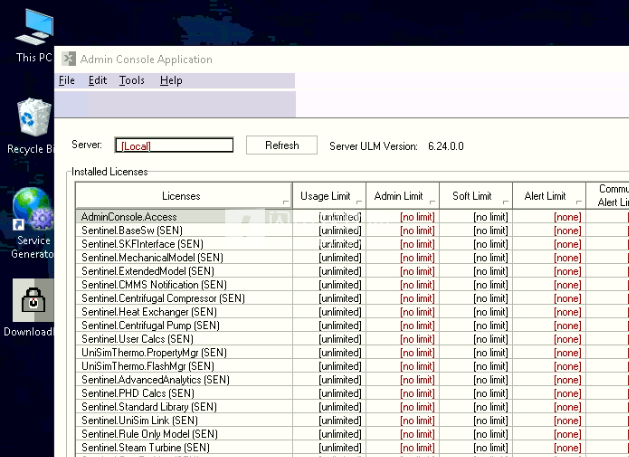Click Soft Limit [no limit] for Sentinel.BaseSw
This screenshot has height=457, width=629.
click(x=476, y=230)
